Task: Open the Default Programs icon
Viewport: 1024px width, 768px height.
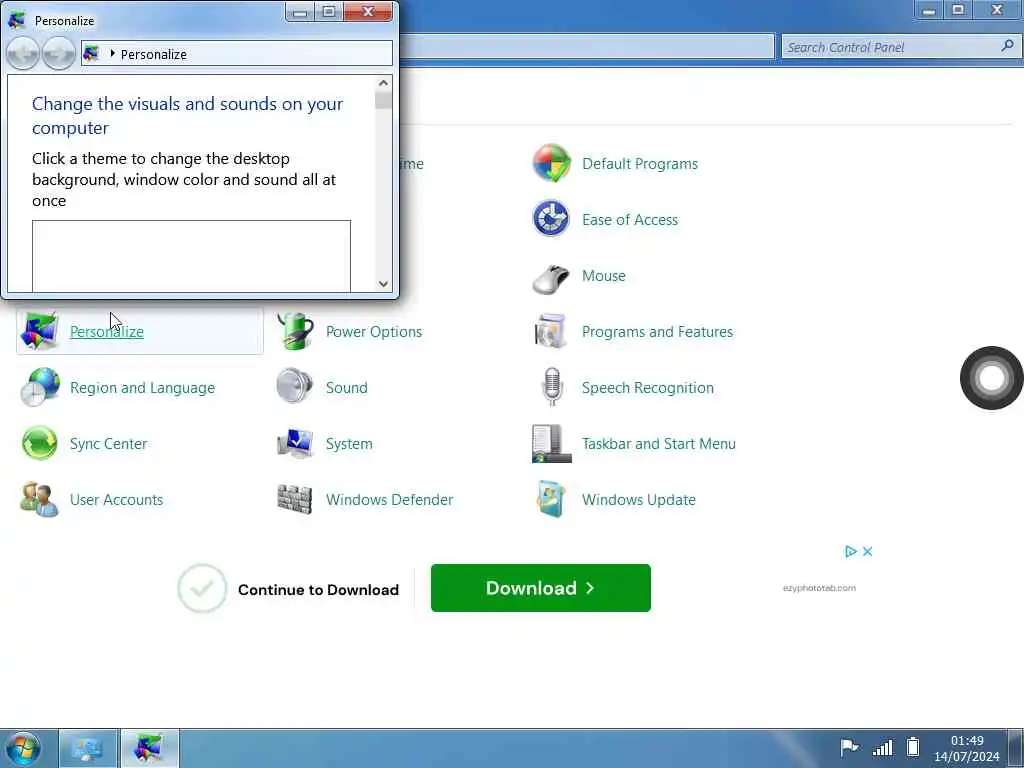Action: point(552,163)
